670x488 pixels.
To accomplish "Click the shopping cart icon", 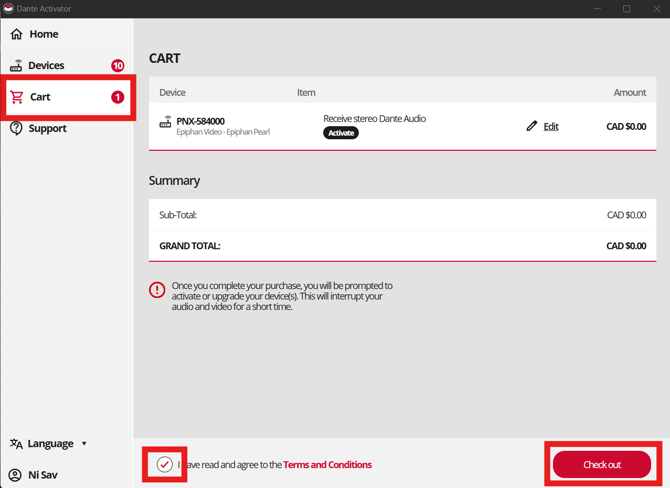I will click(17, 97).
